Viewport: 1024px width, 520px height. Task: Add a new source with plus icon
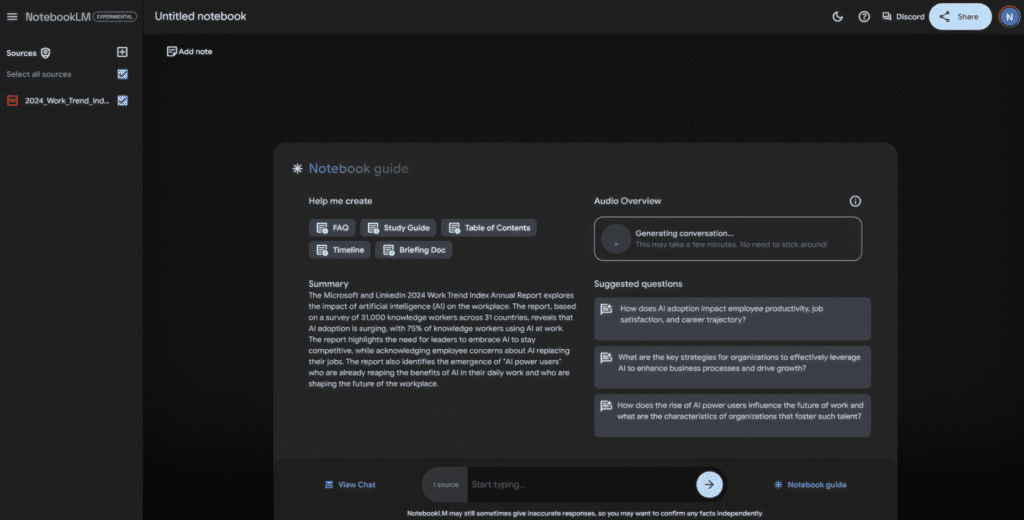pyautogui.click(x=122, y=52)
